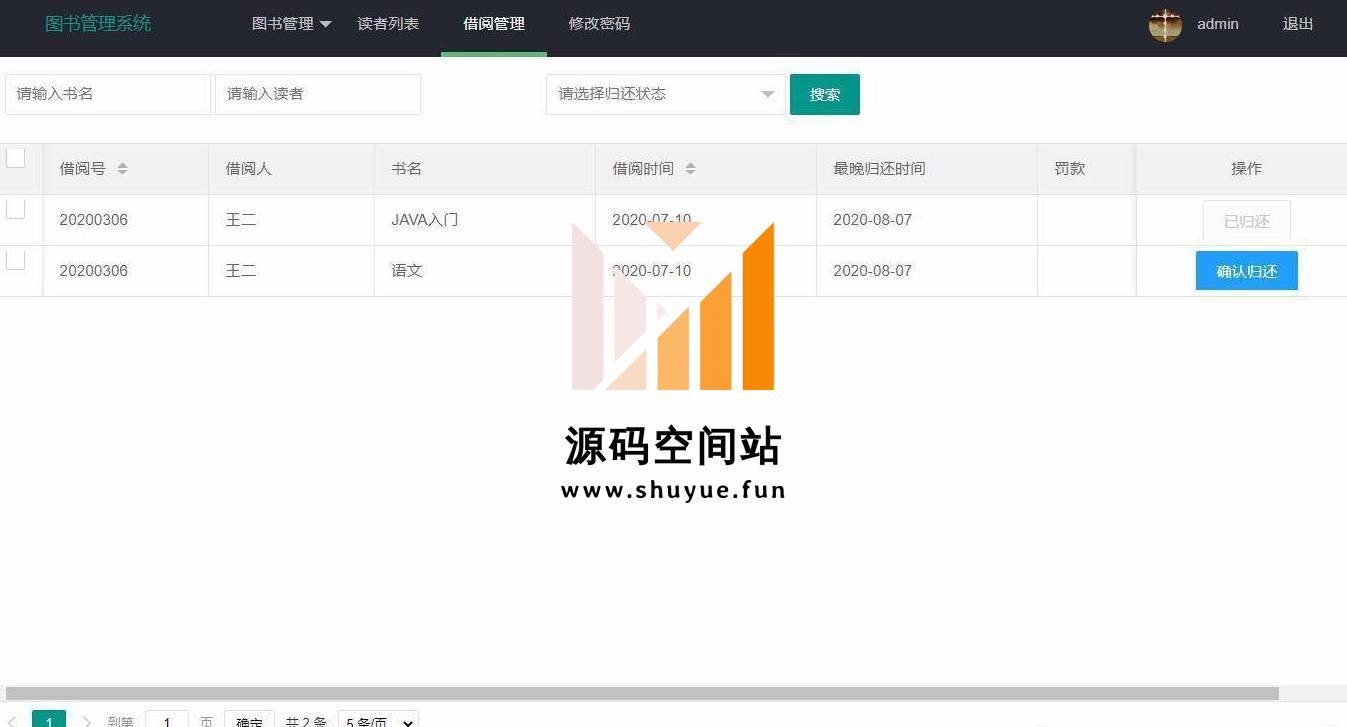Select page 1 in pagination
The image size is (1347, 727).
coord(49,720)
